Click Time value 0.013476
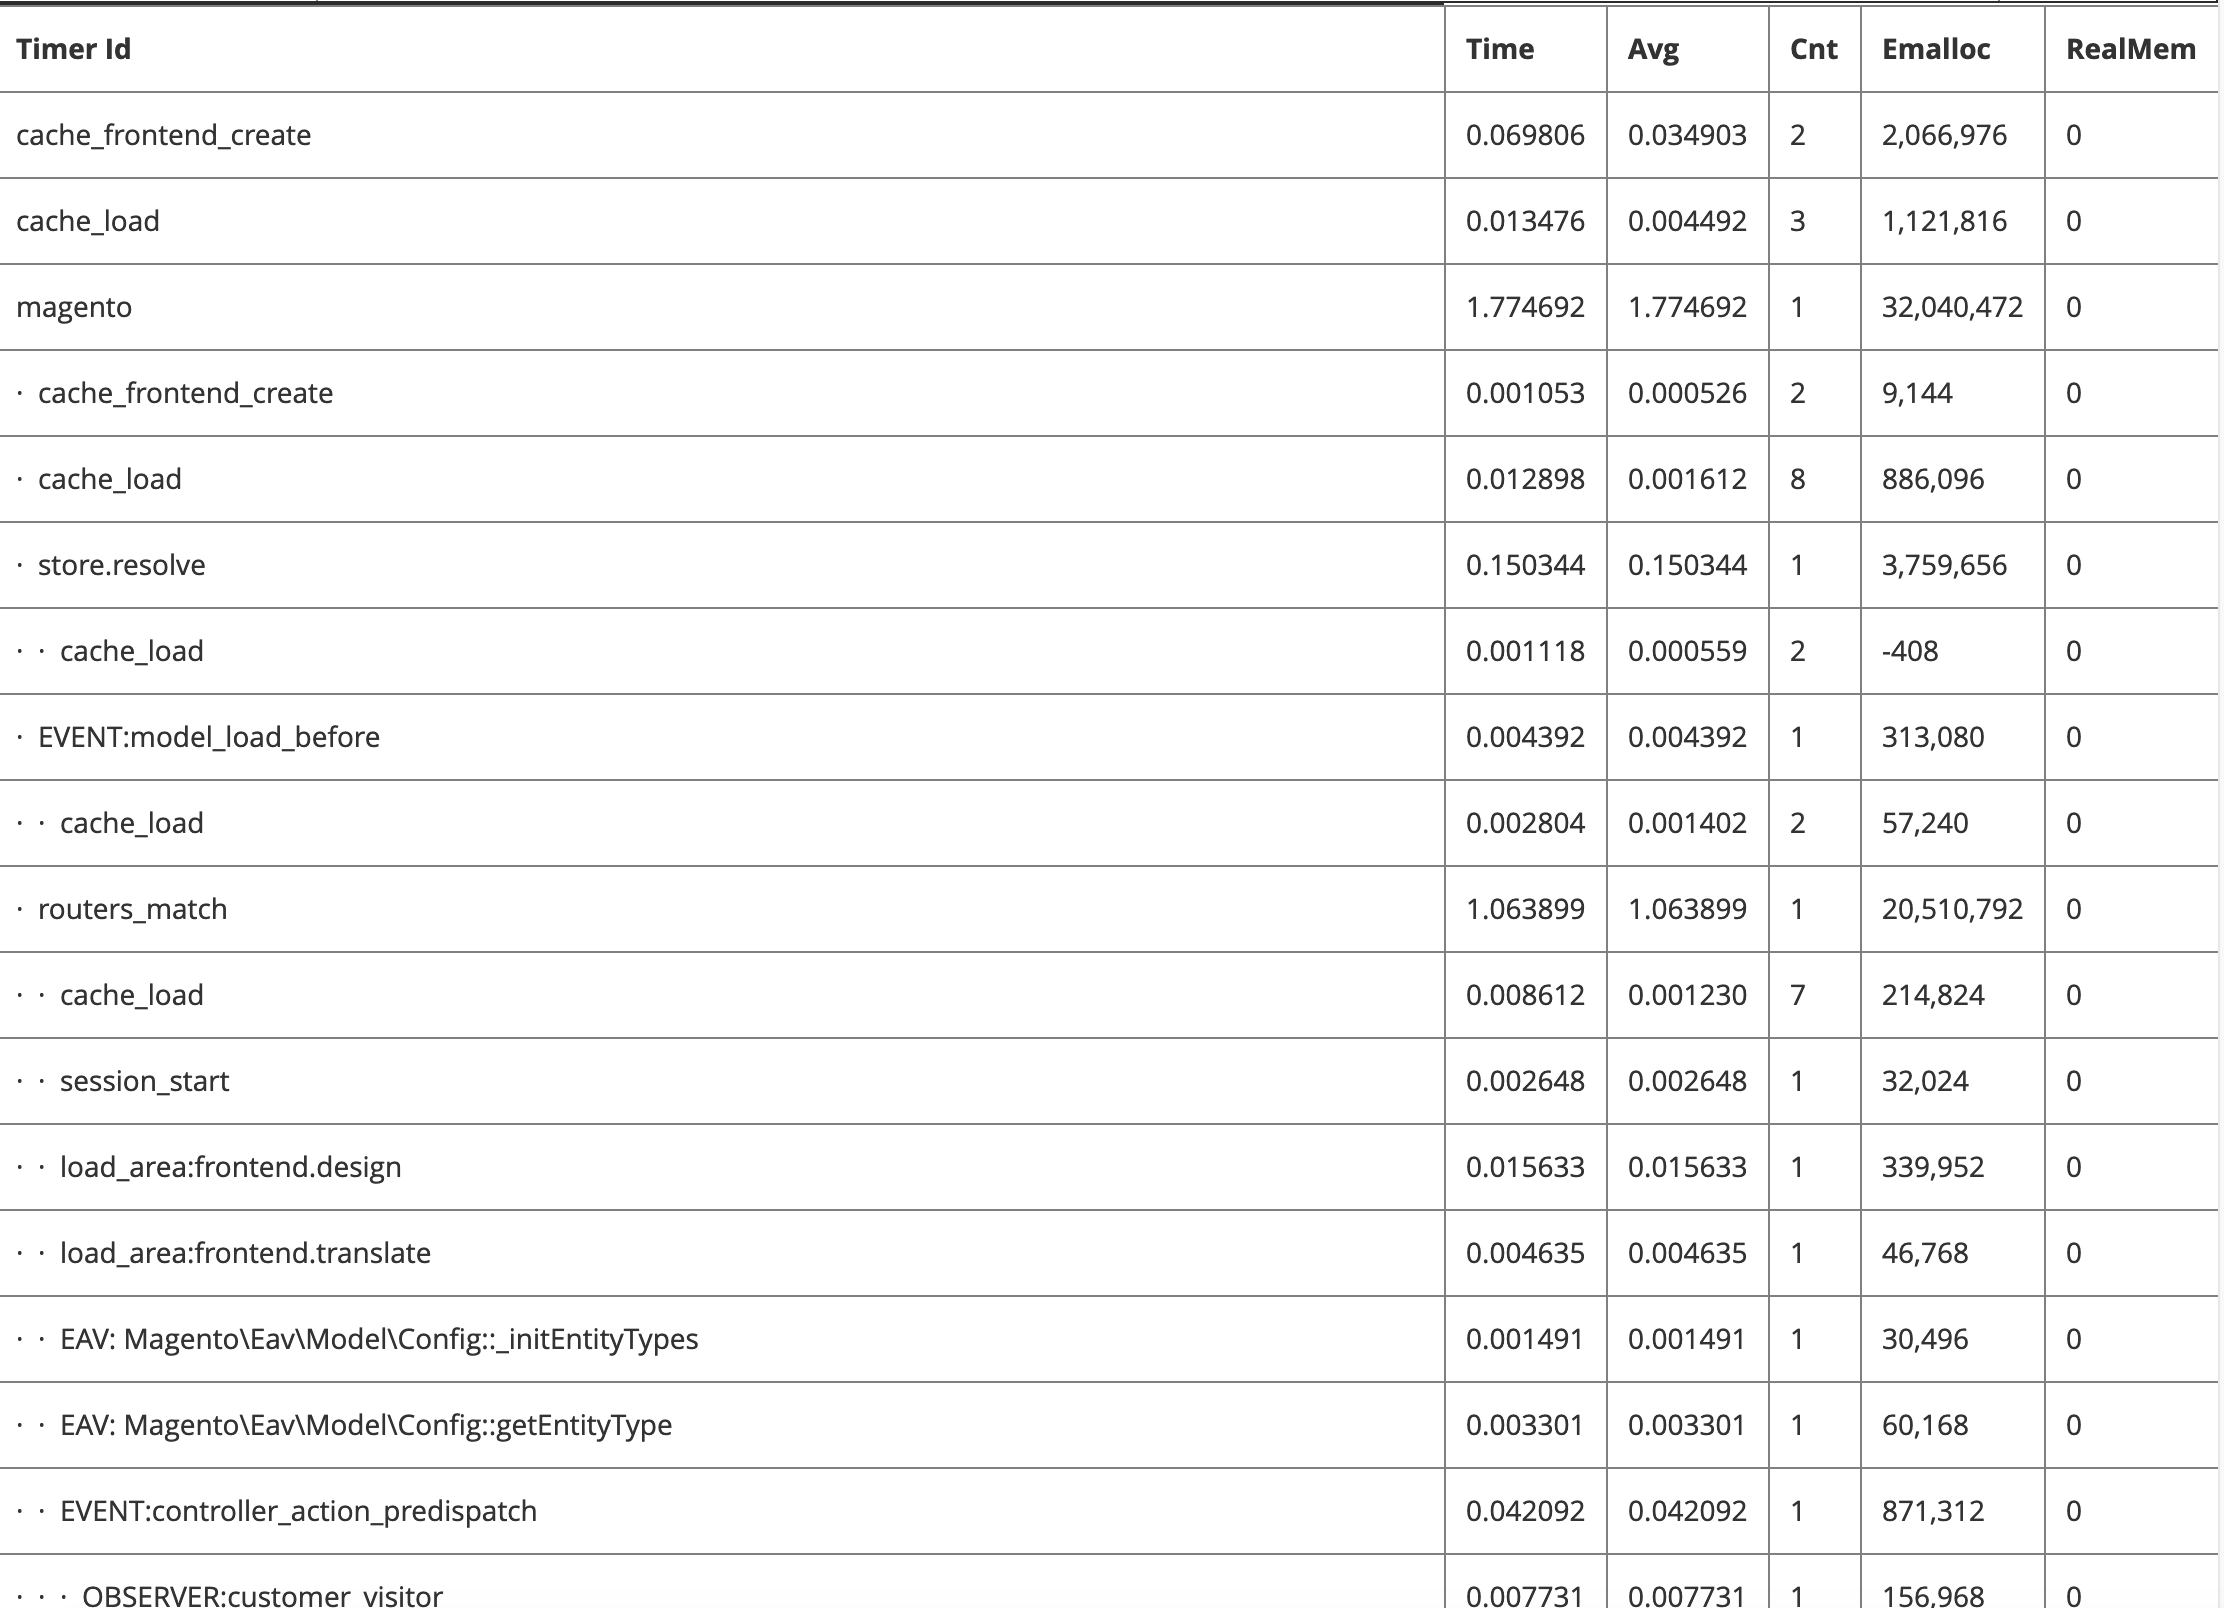The width and height of the screenshot is (2224, 1608). click(x=1525, y=221)
